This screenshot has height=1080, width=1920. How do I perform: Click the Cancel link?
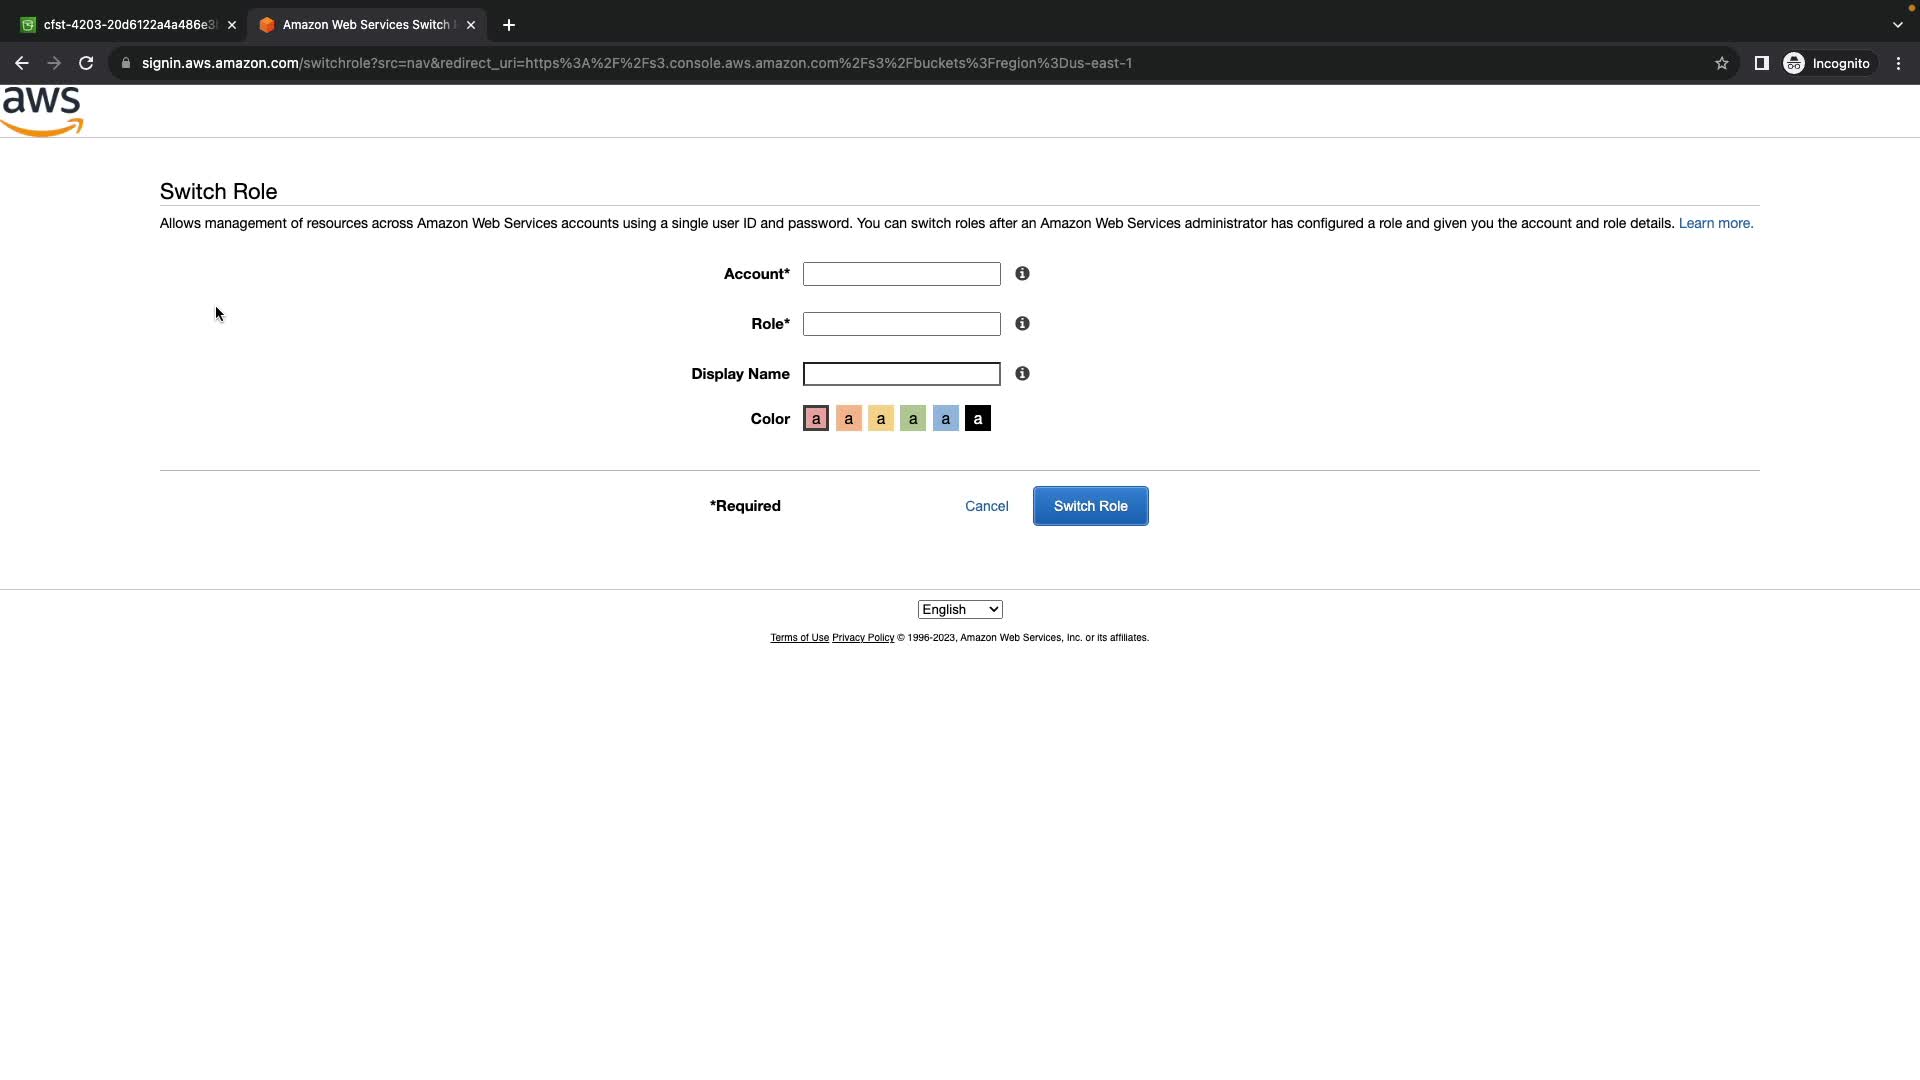click(986, 506)
